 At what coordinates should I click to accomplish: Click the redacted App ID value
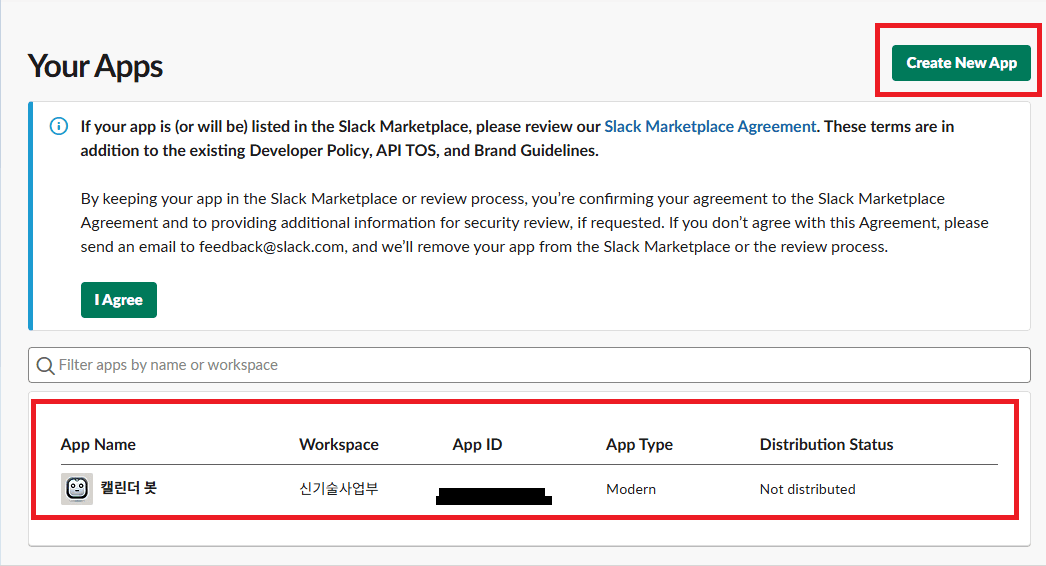(494, 495)
